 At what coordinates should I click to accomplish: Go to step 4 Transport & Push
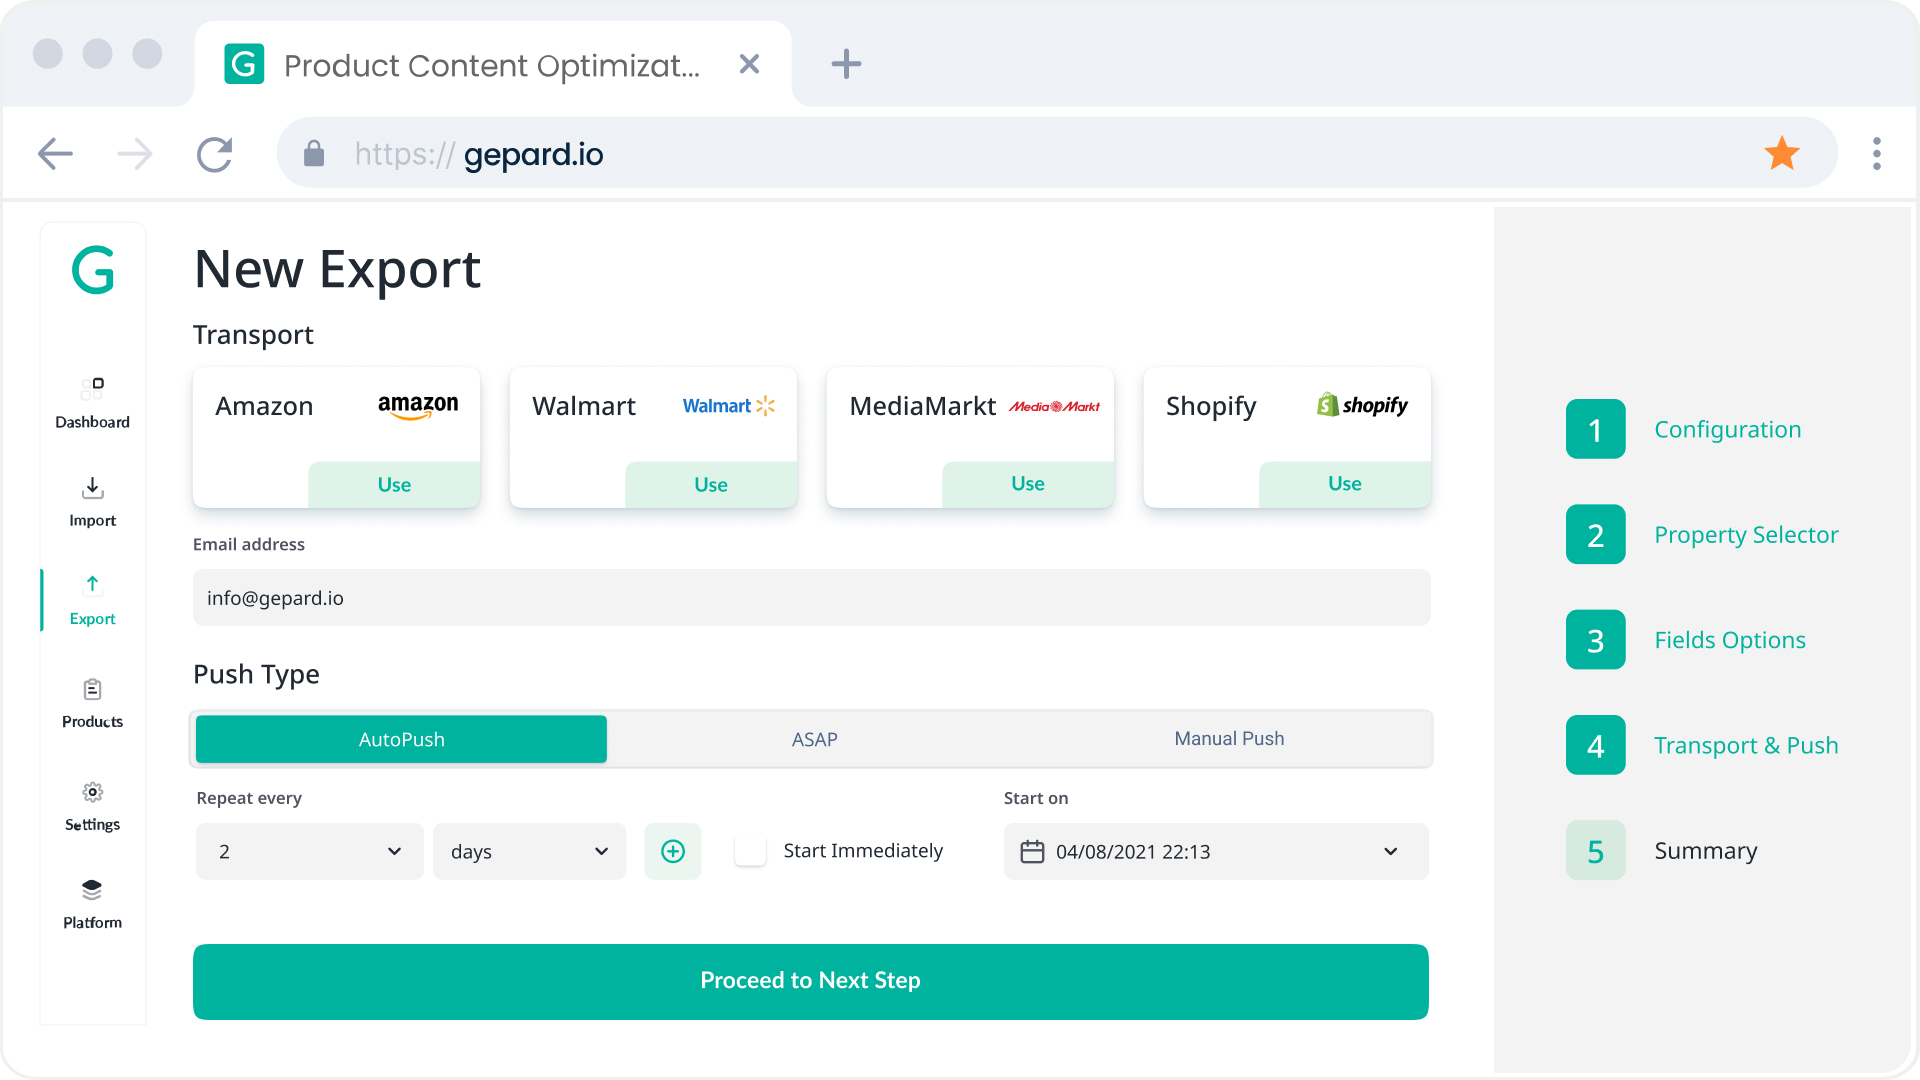[1702, 745]
